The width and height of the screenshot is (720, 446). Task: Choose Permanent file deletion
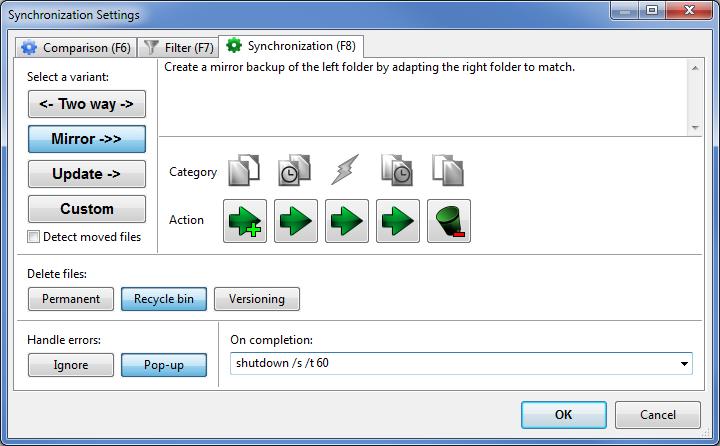(x=71, y=299)
